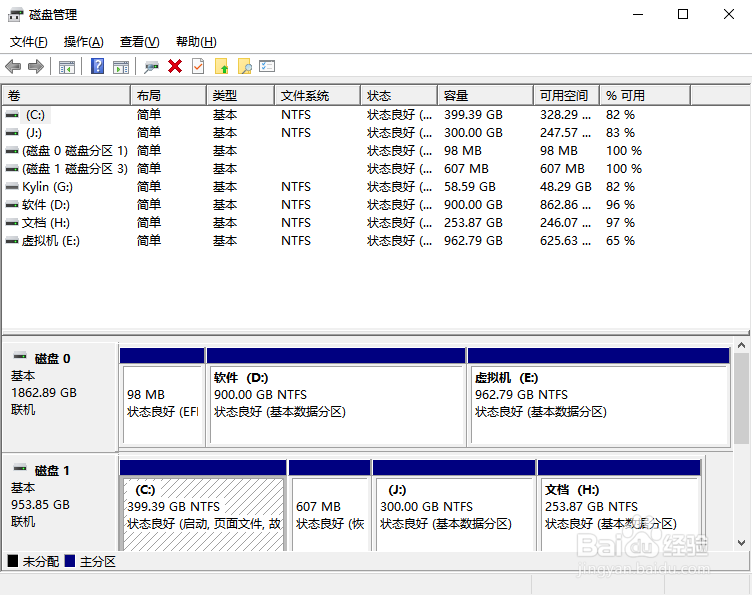
Task: Toggle the action pane icon
Action: coord(121,67)
